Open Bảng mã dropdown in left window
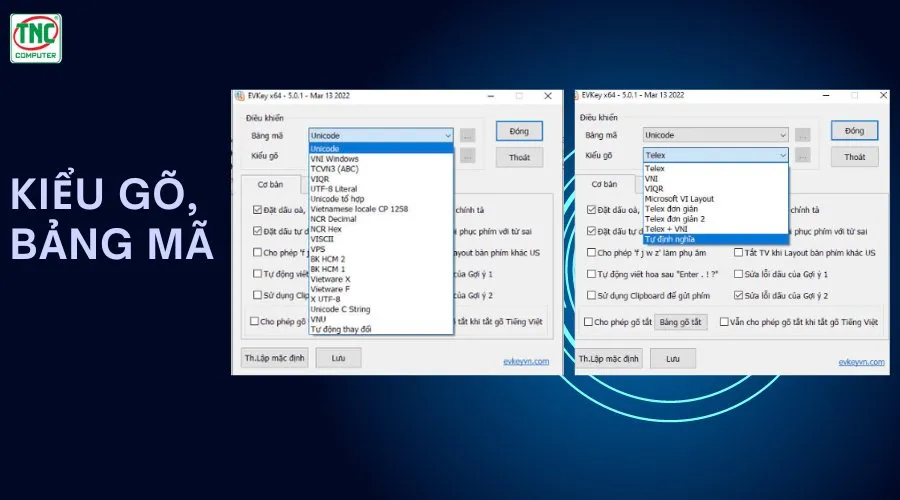This screenshot has height=500, width=900. pos(381,135)
